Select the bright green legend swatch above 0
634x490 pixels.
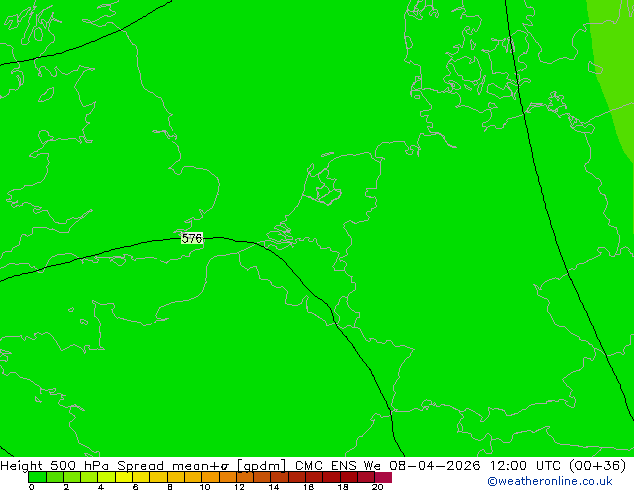(x=37, y=477)
